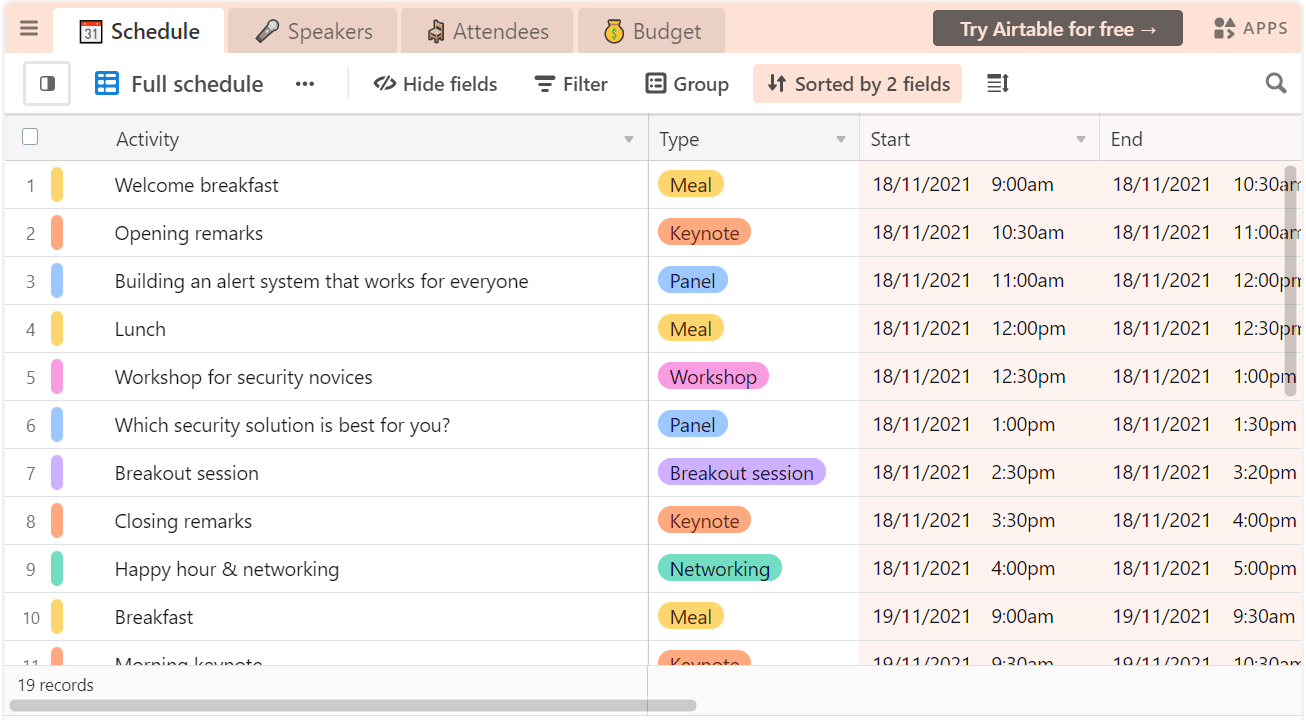Image resolution: width=1306 pixels, height=720 pixels.
Task: Open the Filter options
Action: tap(571, 84)
